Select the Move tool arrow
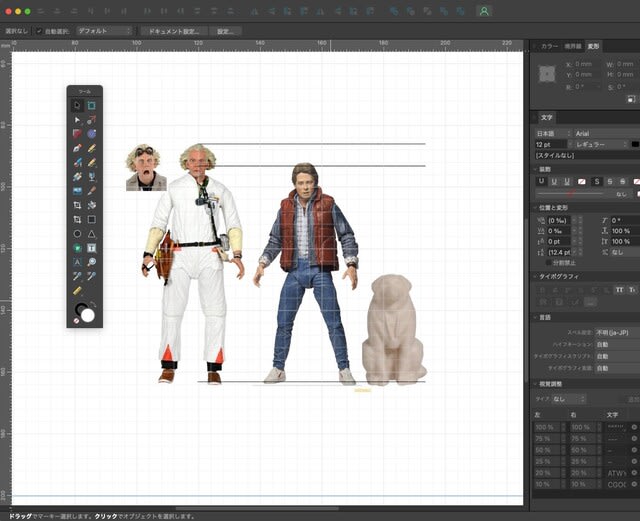This screenshot has height=521, width=640. (77, 105)
